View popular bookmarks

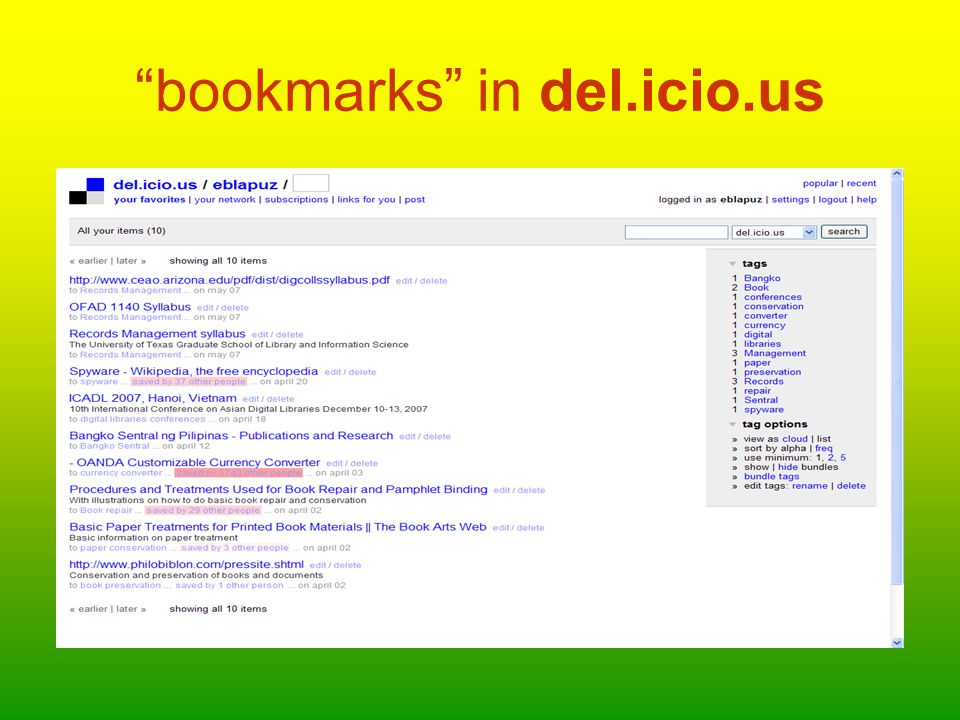tap(820, 183)
